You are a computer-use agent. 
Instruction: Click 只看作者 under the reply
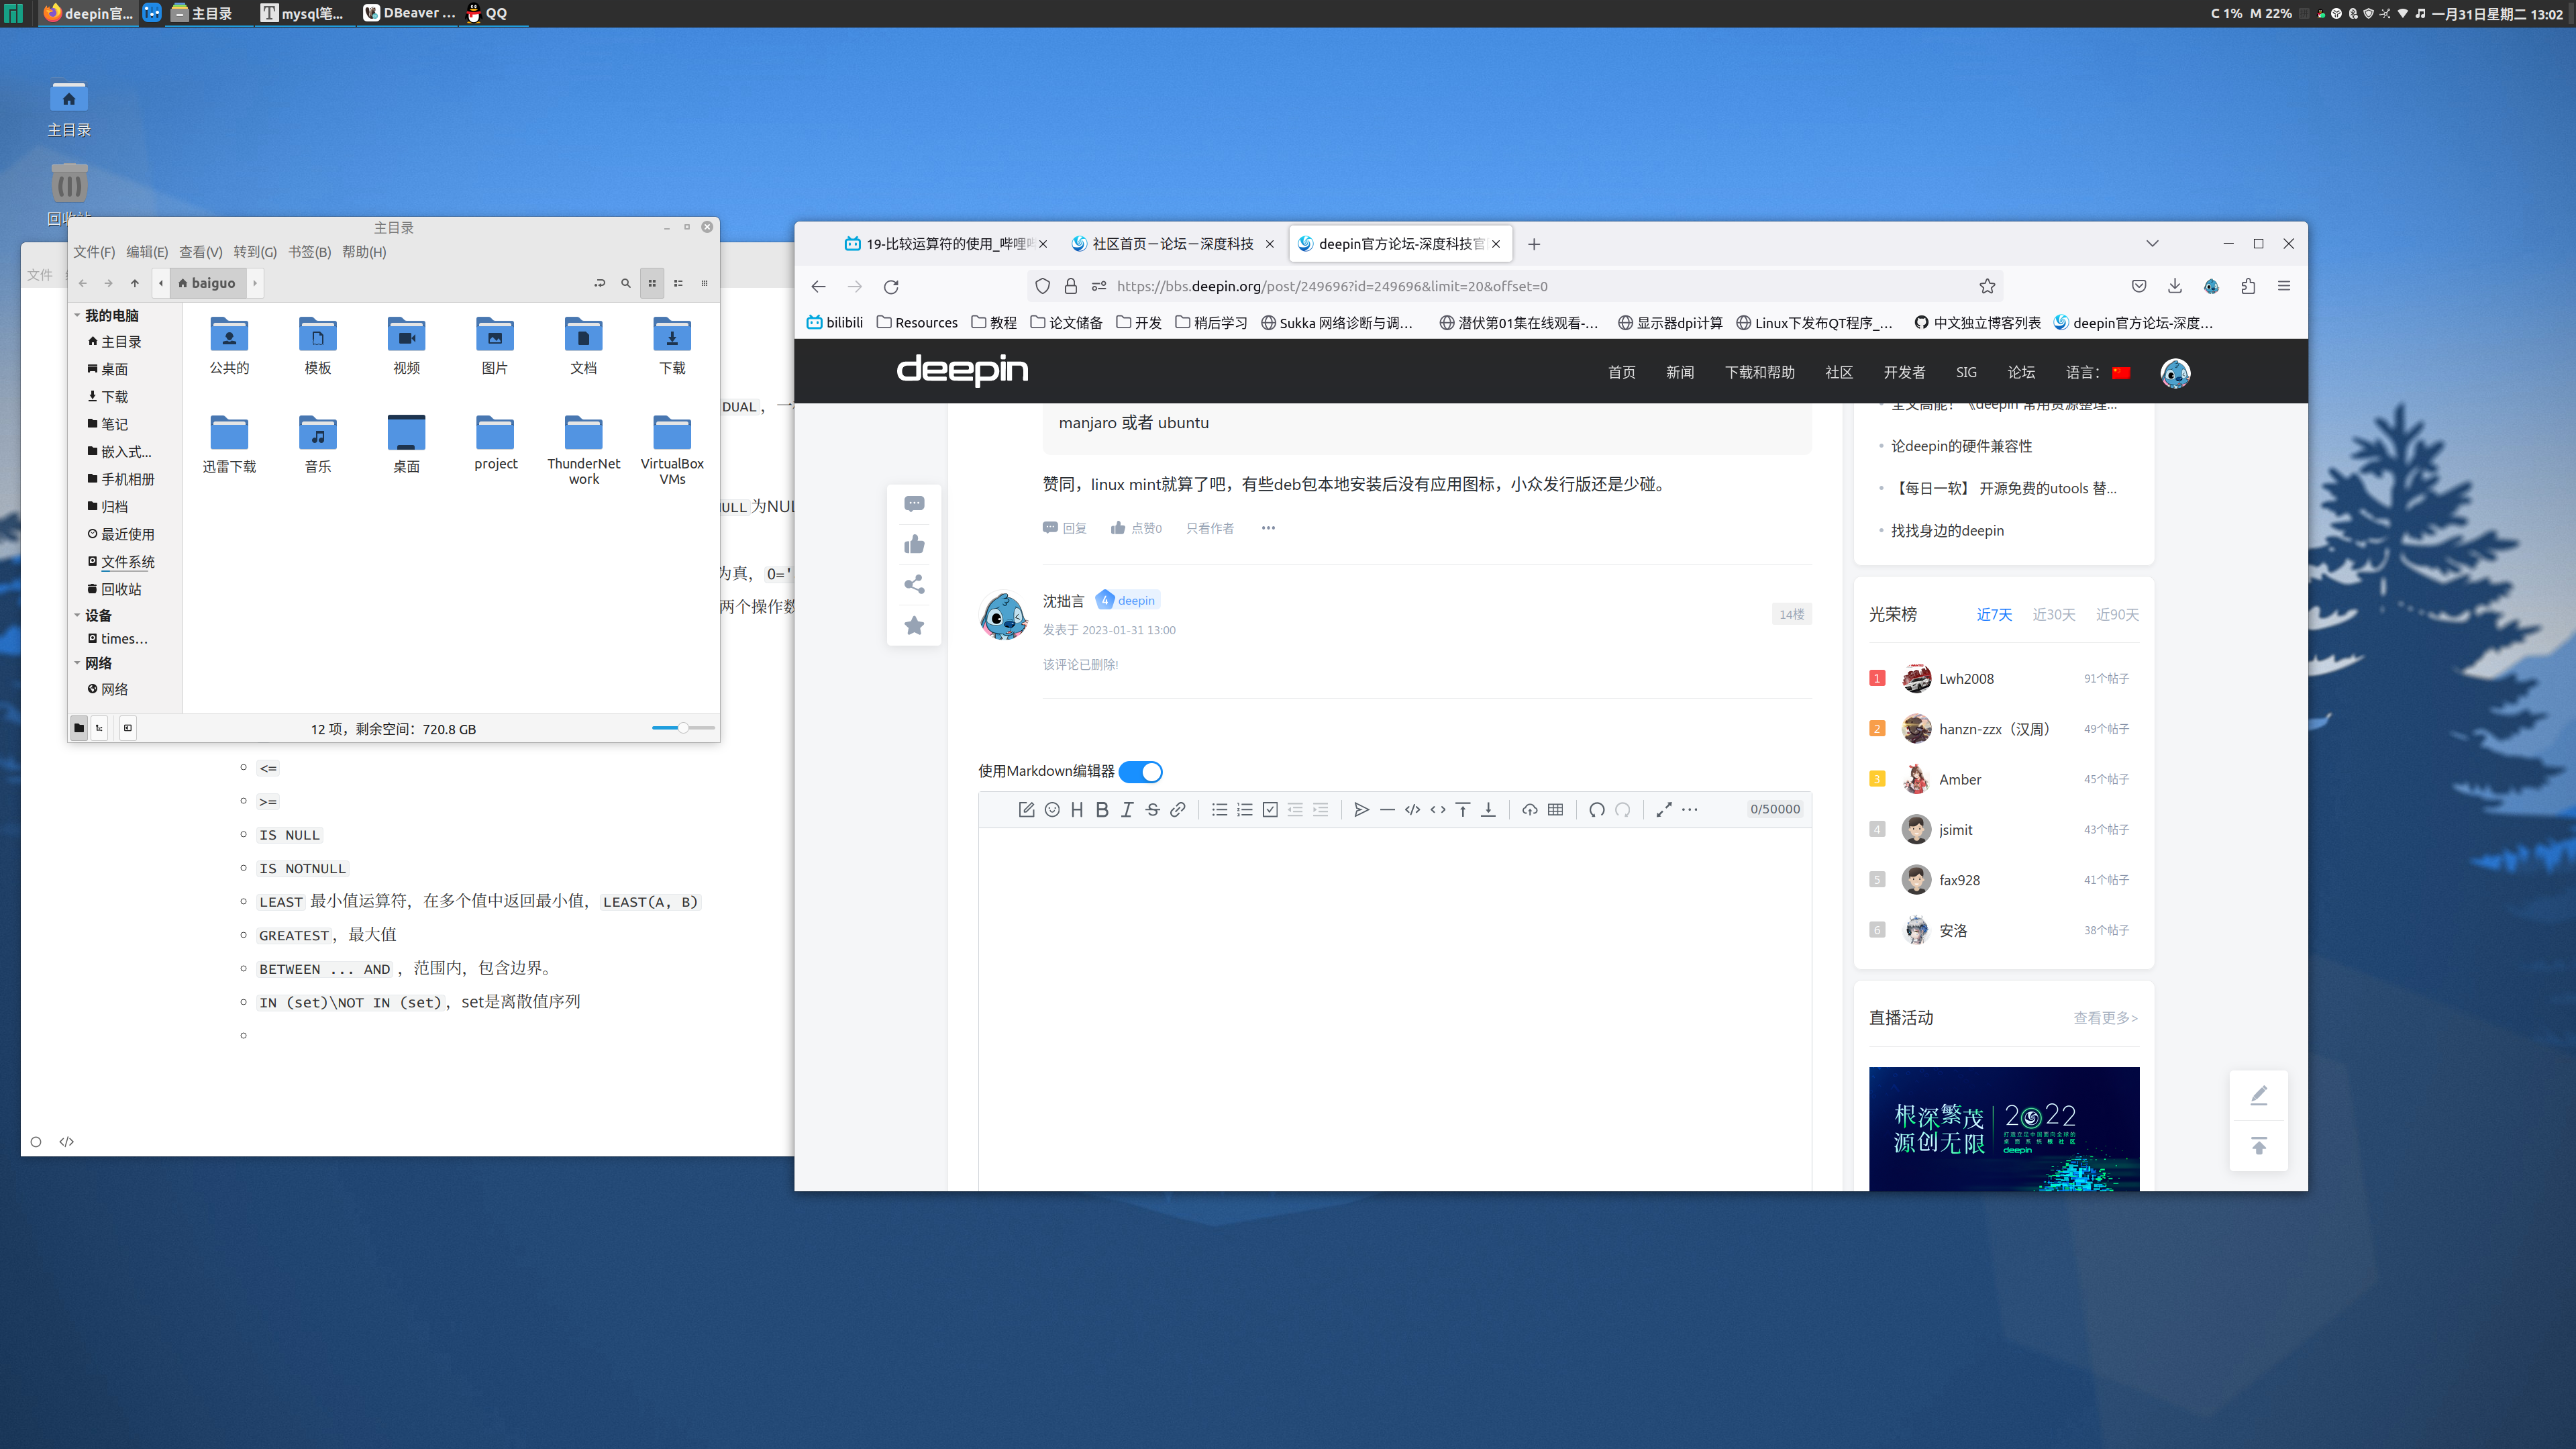click(x=1209, y=528)
